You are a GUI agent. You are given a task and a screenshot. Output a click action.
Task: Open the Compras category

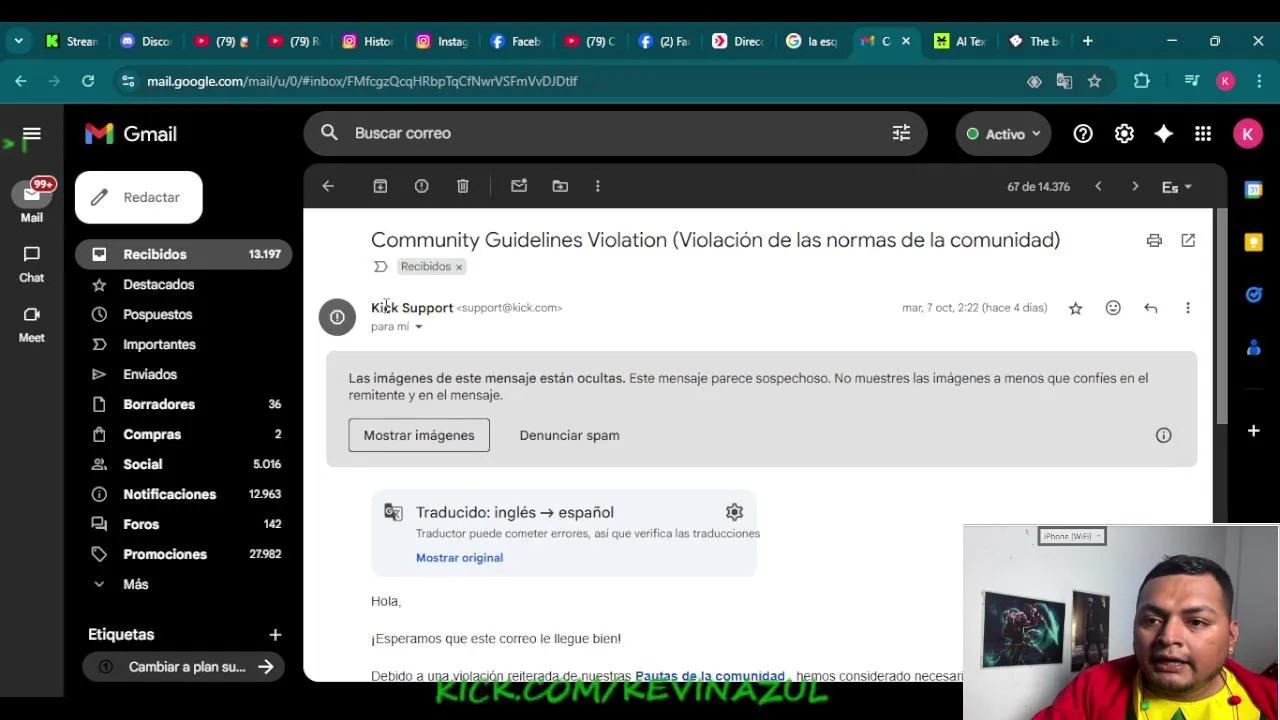(x=184, y=434)
